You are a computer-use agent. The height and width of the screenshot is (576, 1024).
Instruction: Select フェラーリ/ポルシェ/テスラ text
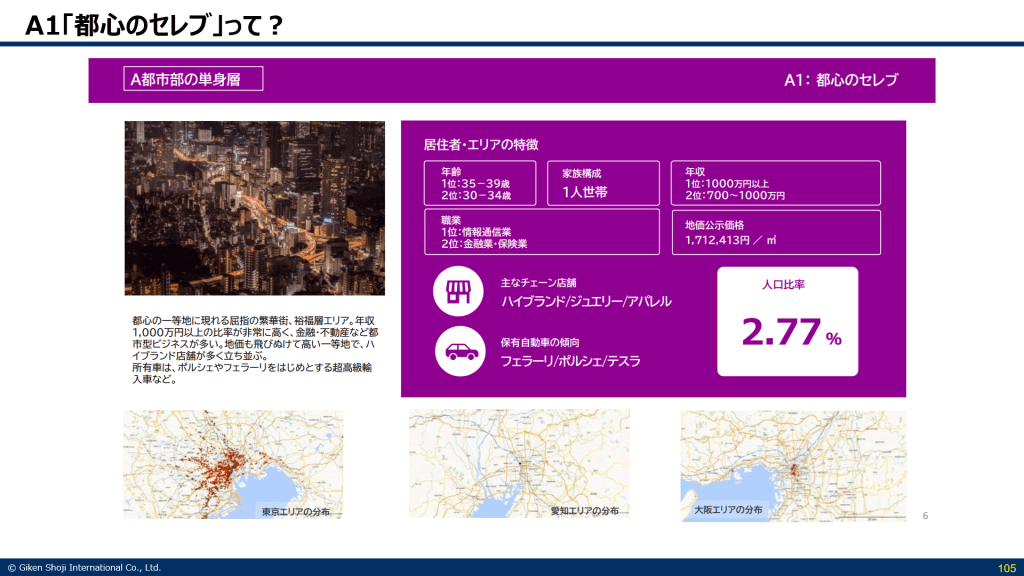pos(571,361)
